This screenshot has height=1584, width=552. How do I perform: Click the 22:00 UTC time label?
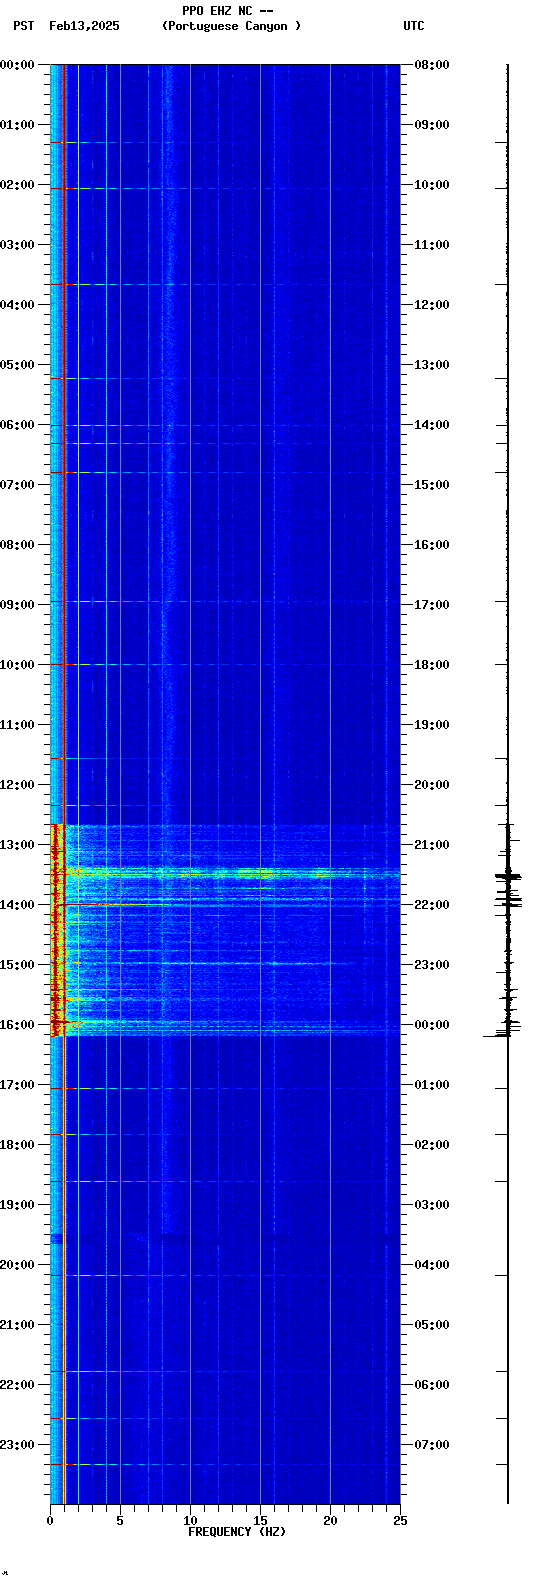point(431,905)
